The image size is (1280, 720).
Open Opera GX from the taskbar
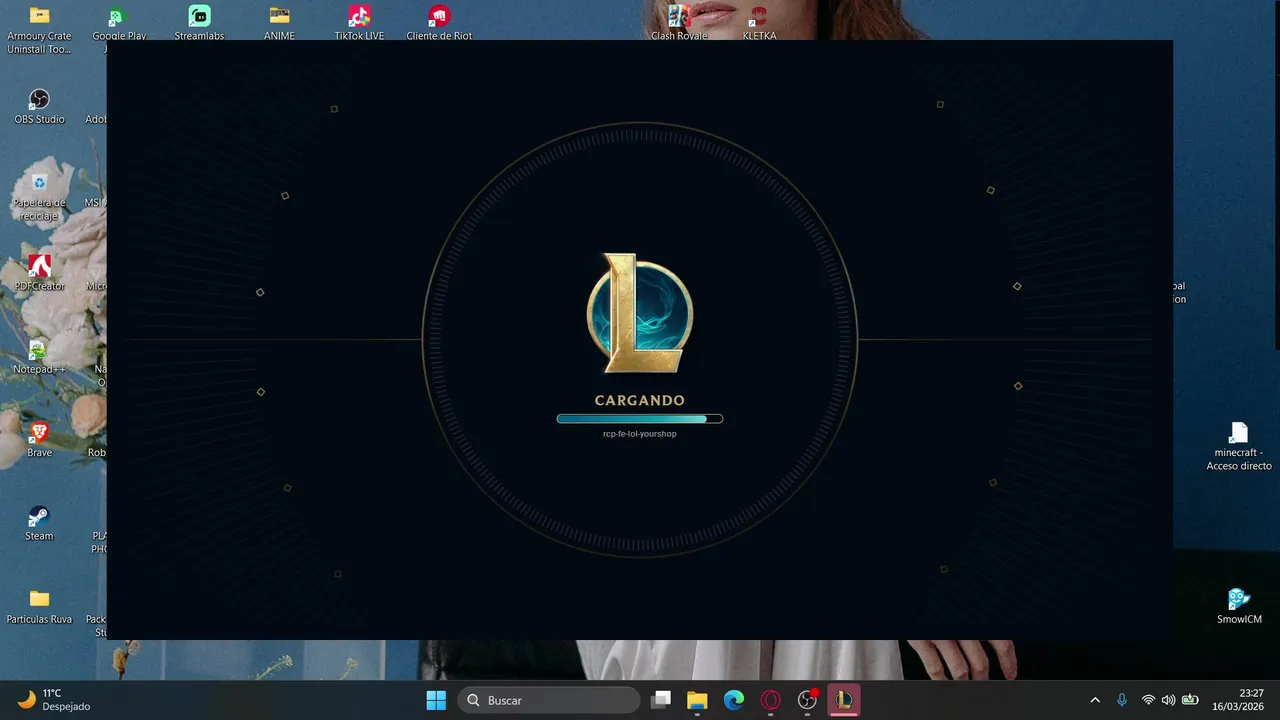[x=771, y=700]
